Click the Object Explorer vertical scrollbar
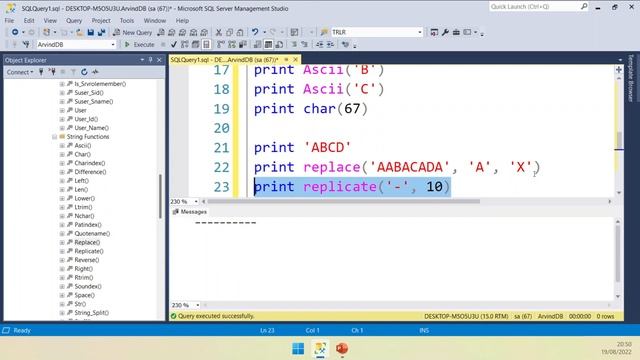 pos(160,196)
